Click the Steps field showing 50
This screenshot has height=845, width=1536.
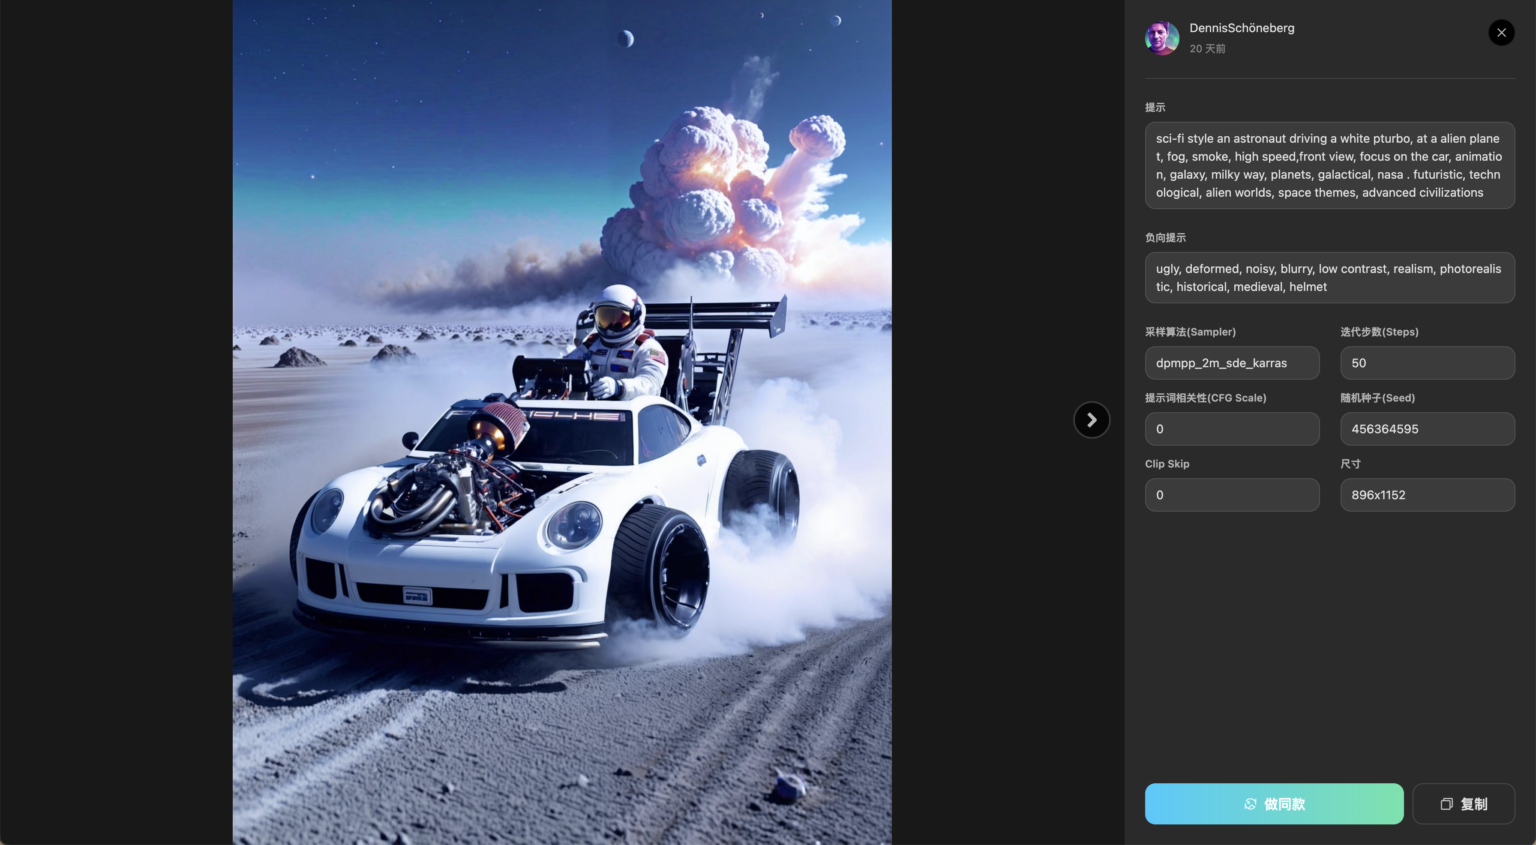pyautogui.click(x=1427, y=363)
